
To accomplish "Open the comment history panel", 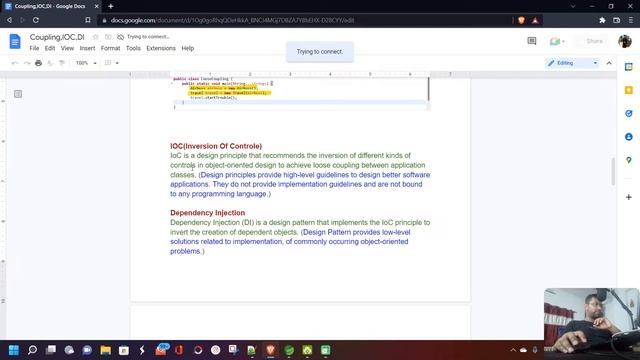I will pos(531,41).
